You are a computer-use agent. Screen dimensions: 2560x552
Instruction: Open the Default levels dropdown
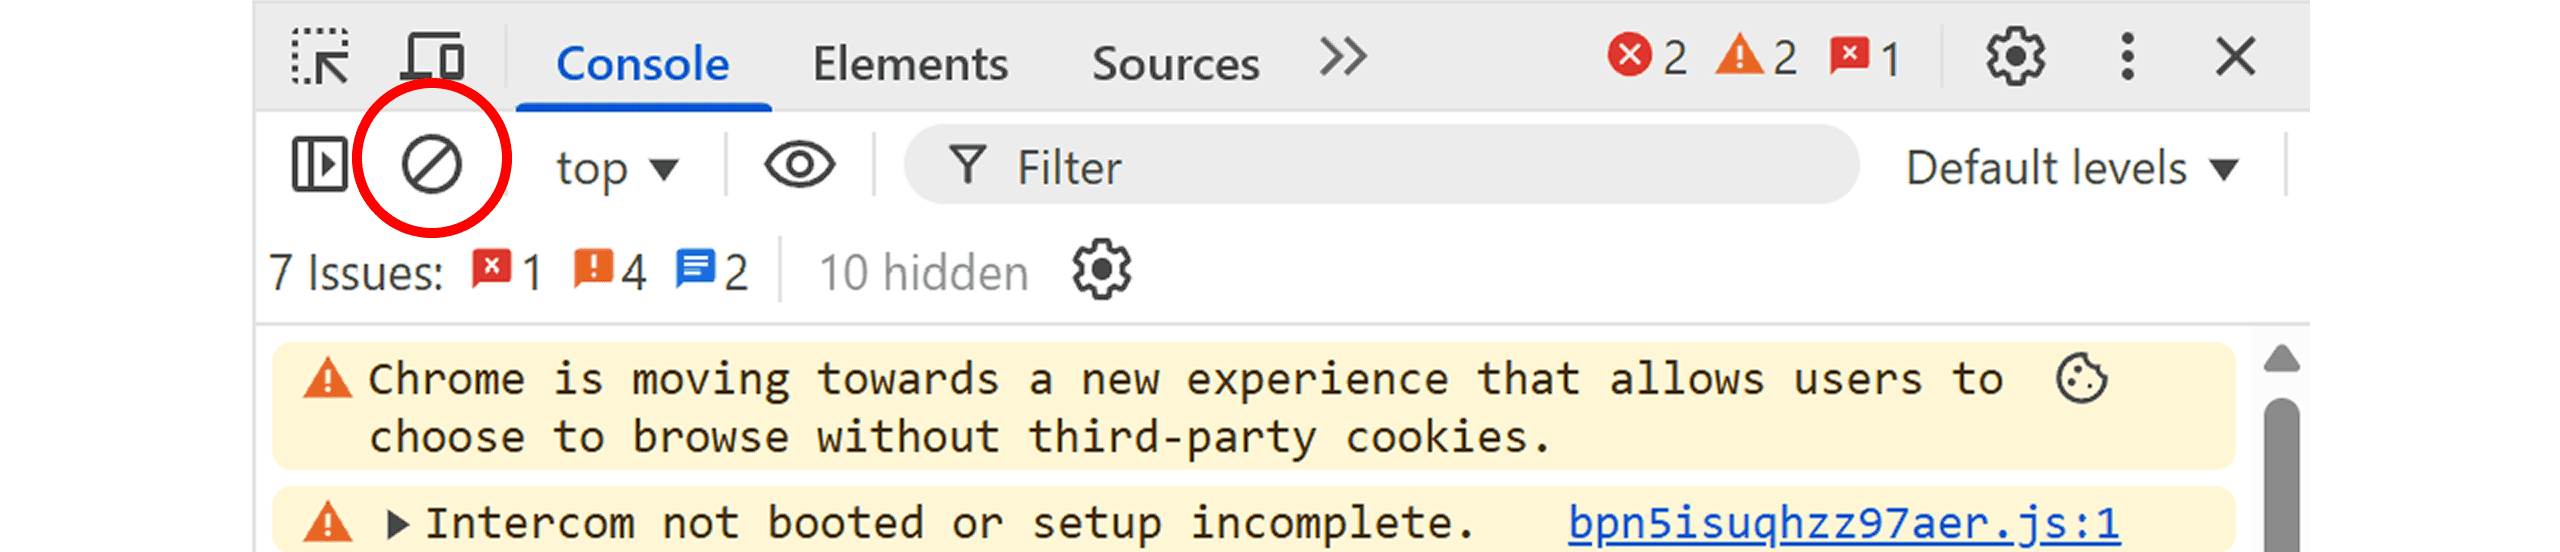2070,168
